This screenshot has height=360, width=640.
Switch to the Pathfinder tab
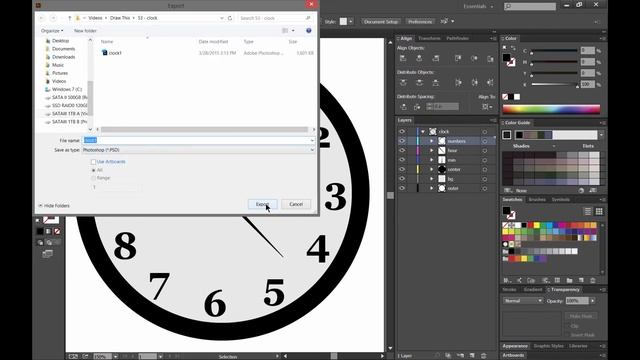click(x=457, y=38)
